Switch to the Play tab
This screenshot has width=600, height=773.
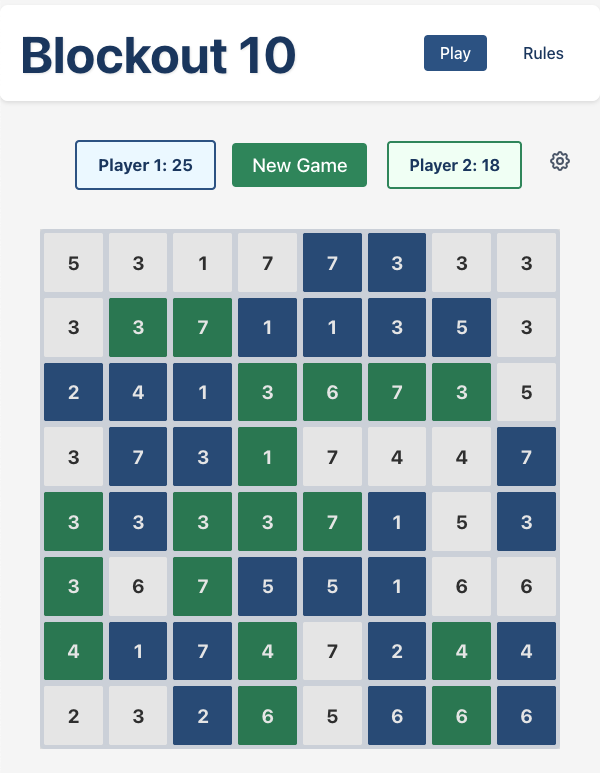pos(455,53)
